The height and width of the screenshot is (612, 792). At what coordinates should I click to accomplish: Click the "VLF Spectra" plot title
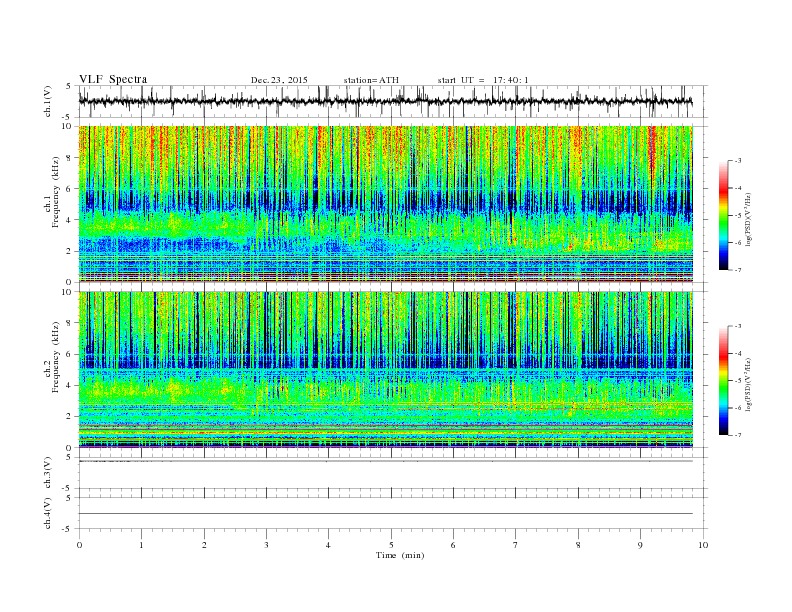113,79
